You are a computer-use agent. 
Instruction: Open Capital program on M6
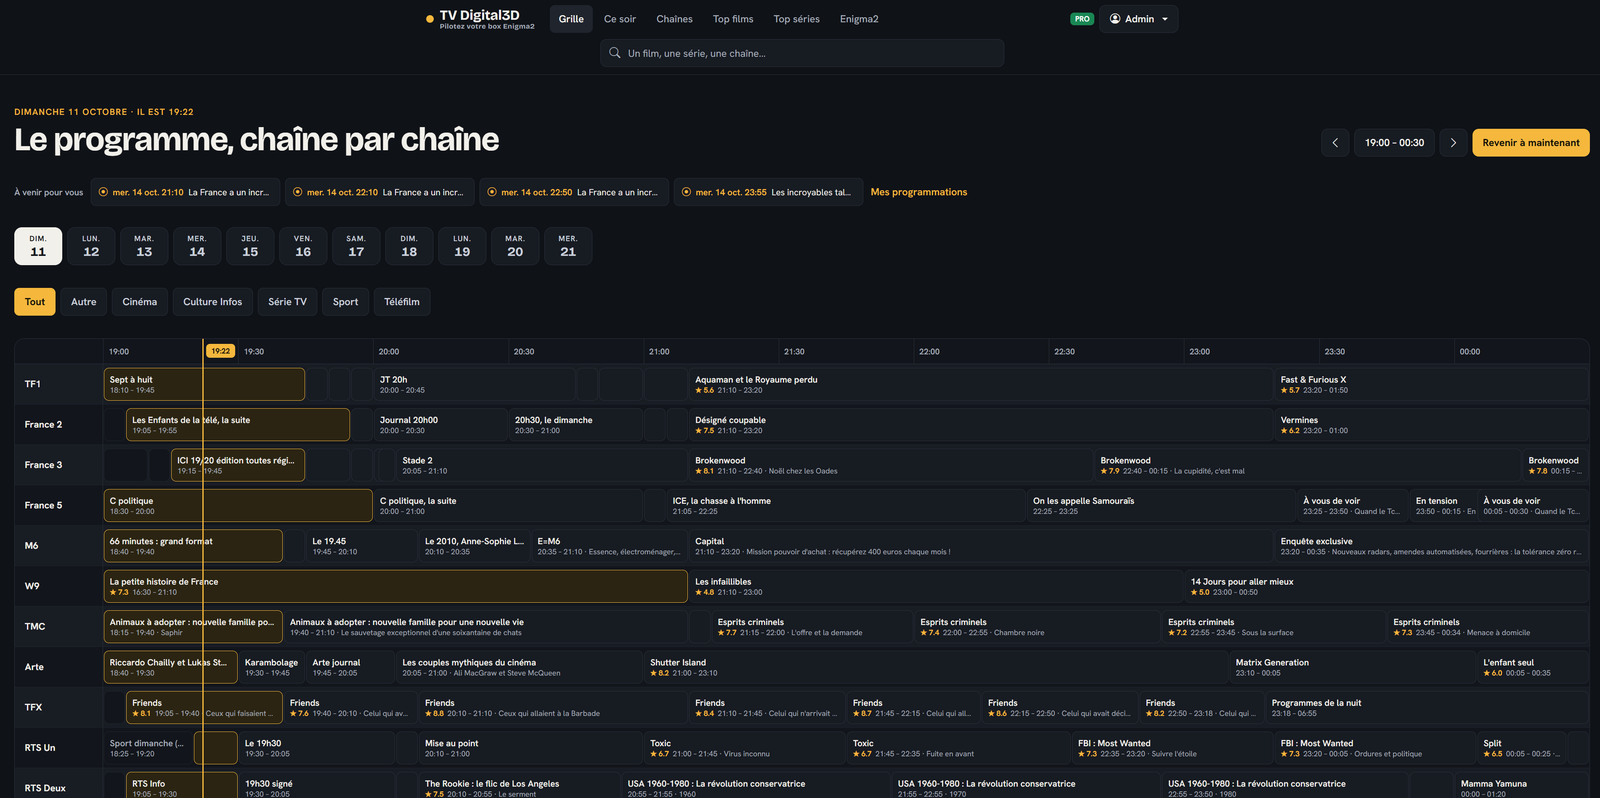980,546
